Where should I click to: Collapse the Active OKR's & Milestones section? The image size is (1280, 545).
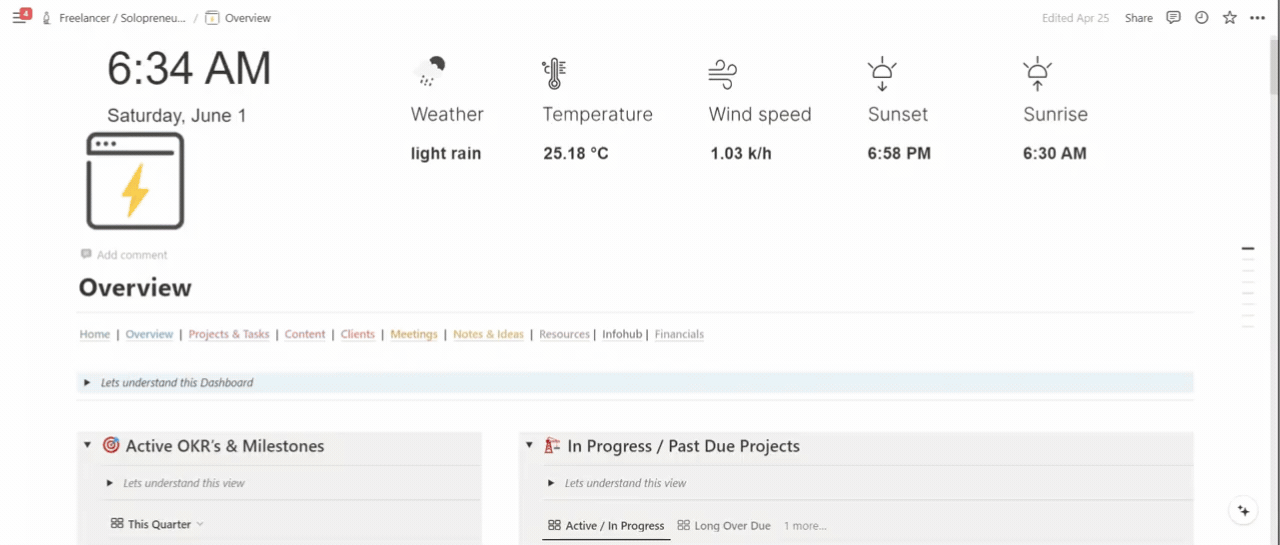(87, 446)
